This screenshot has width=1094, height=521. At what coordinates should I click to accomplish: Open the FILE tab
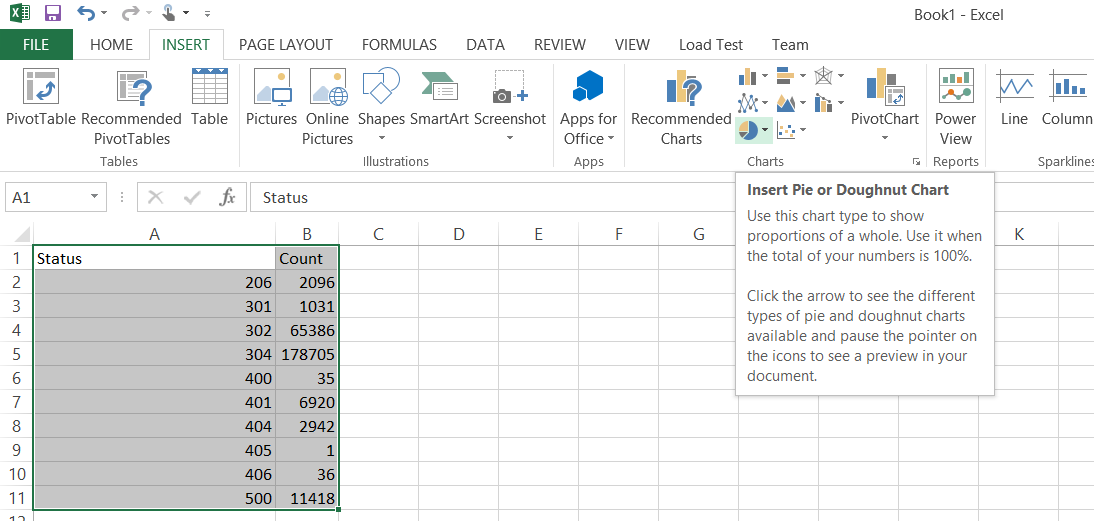[36, 45]
